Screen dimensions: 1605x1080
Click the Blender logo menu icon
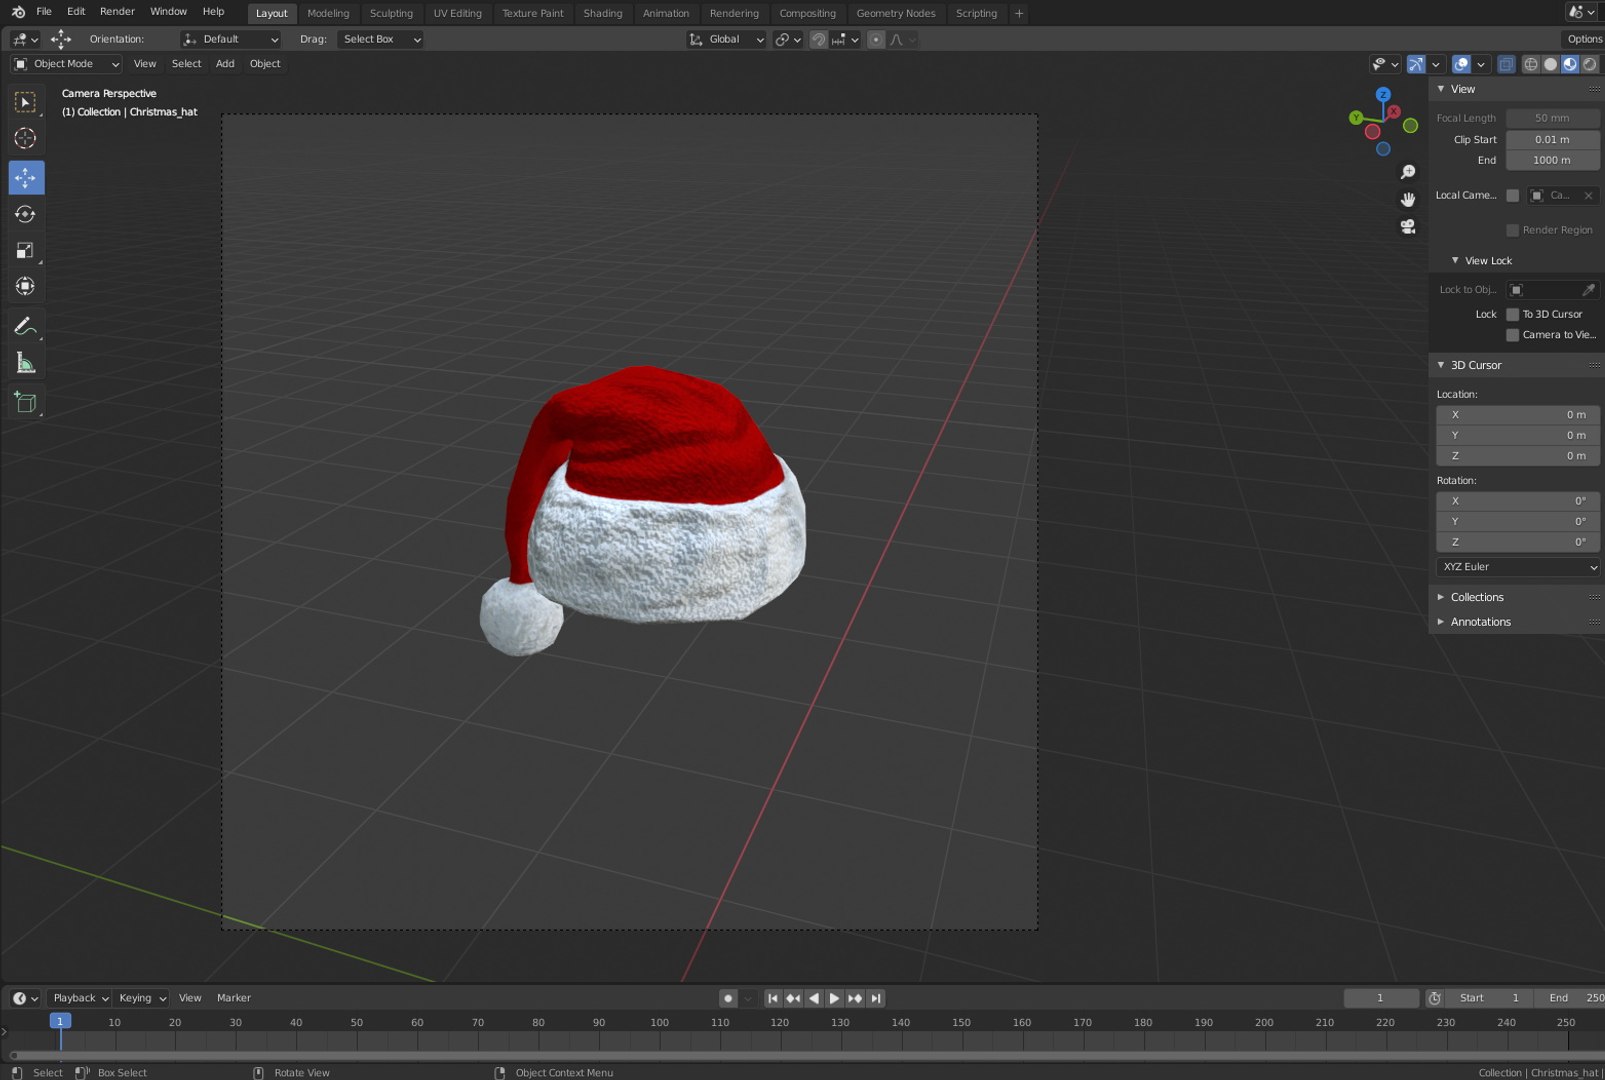(18, 12)
